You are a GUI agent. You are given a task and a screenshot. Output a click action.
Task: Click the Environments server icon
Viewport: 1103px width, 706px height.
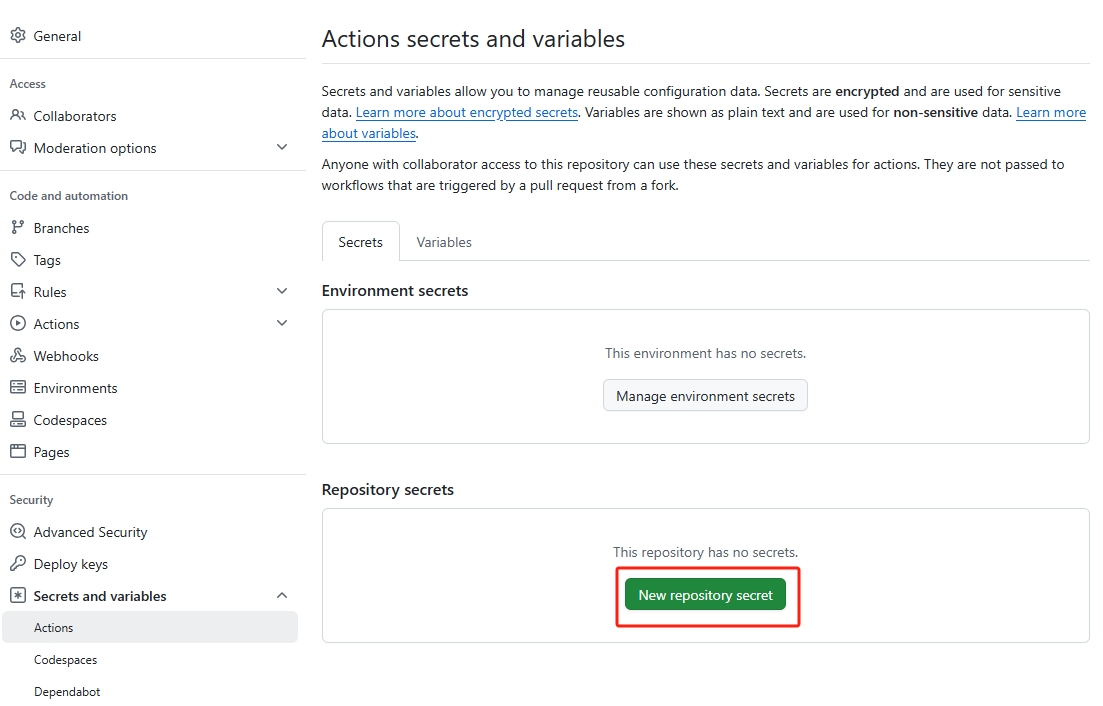tap(17, 388)
